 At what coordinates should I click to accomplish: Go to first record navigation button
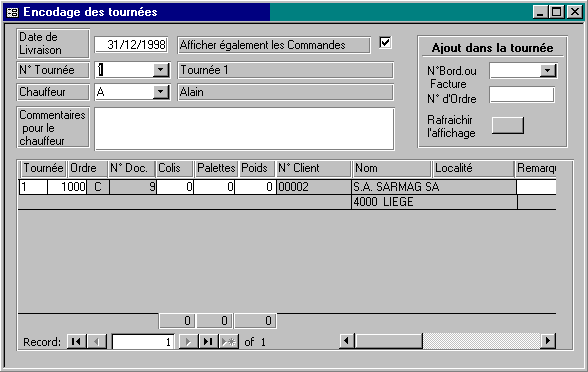click(x=76, y=341)
